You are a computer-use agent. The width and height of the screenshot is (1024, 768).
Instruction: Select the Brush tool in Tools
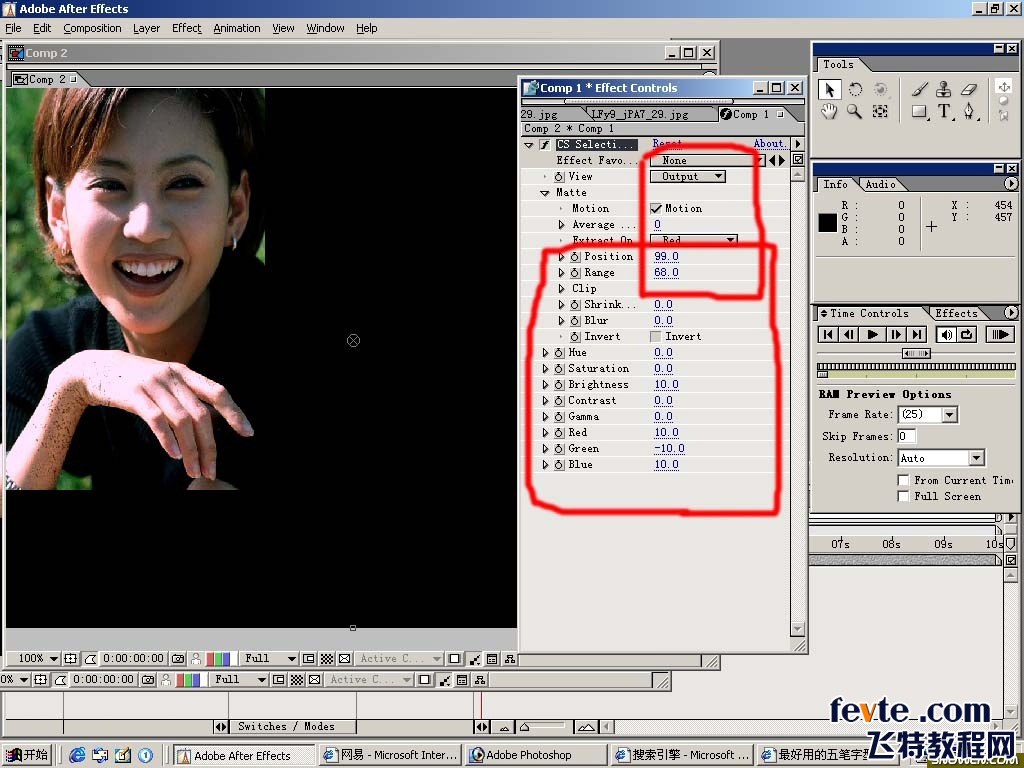tap(920, 90)
